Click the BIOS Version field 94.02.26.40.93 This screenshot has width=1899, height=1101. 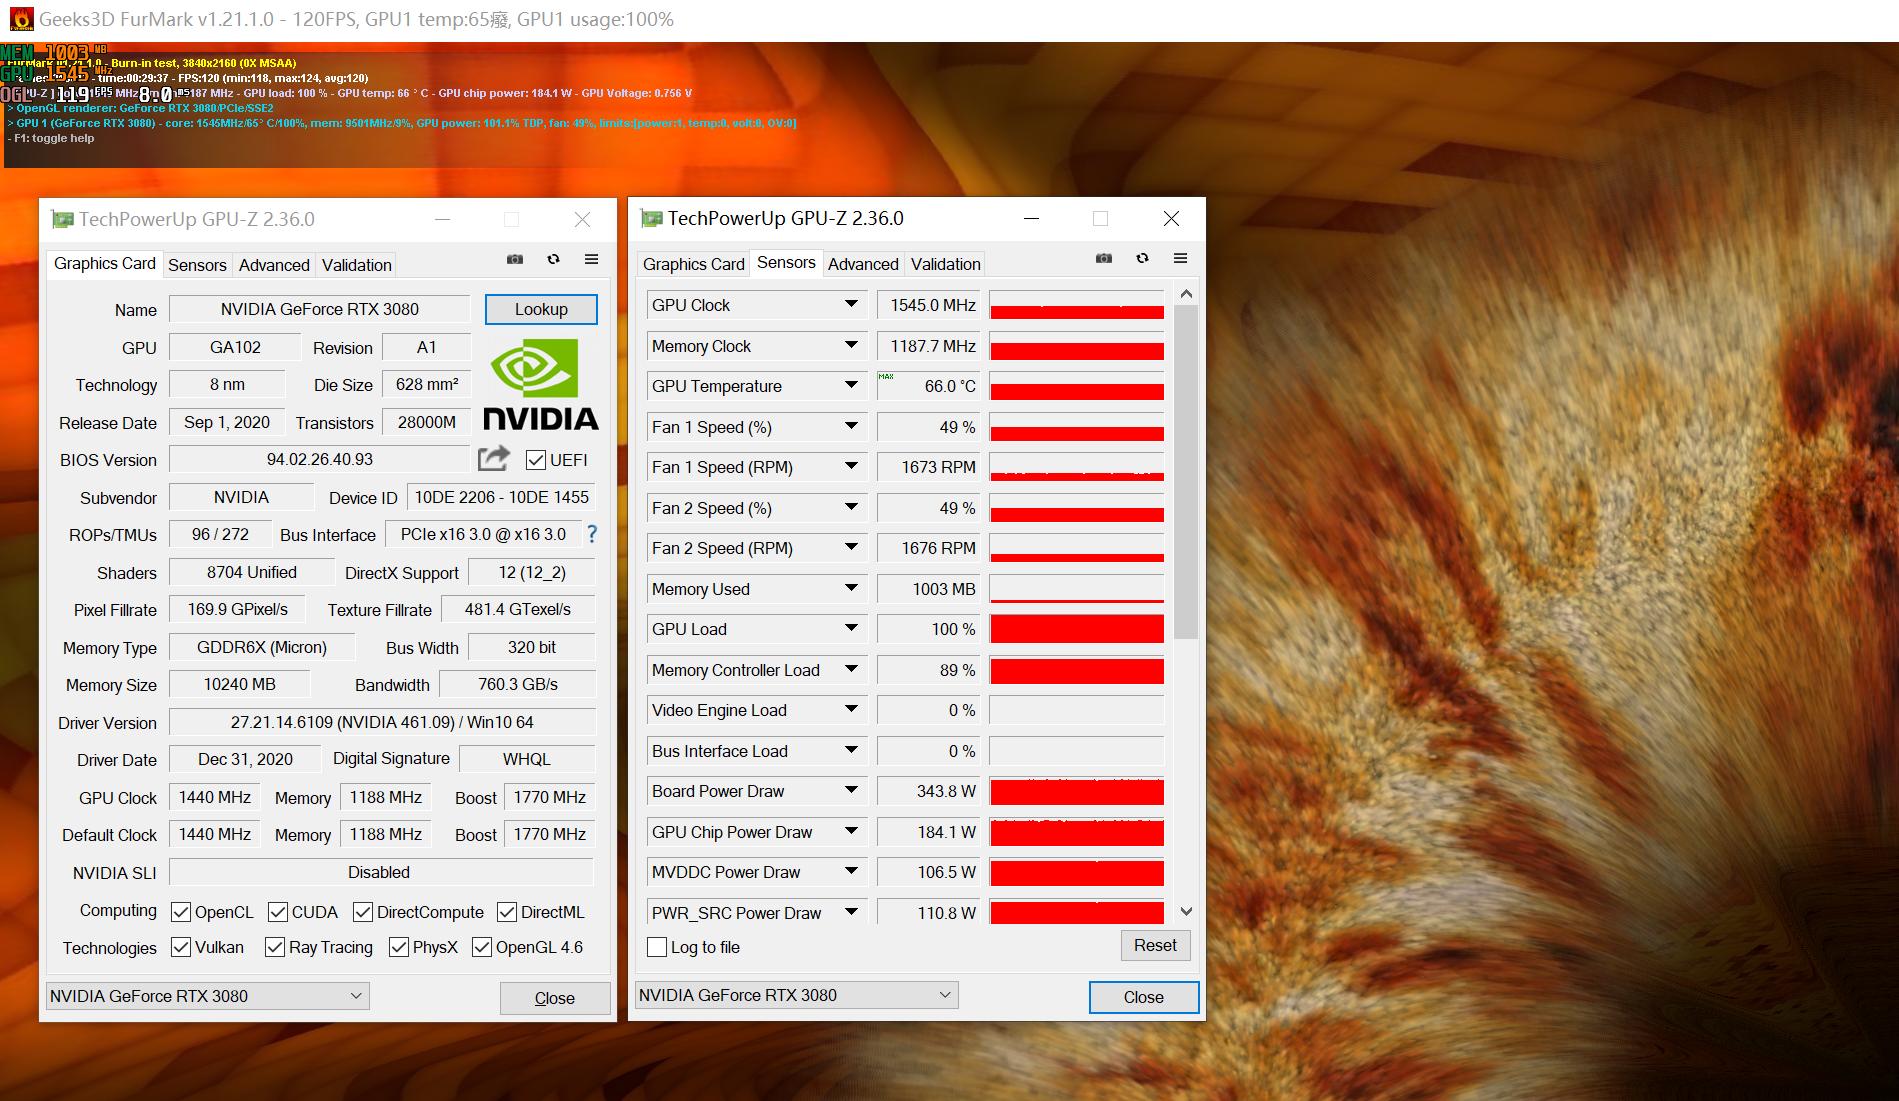point(320,459)
